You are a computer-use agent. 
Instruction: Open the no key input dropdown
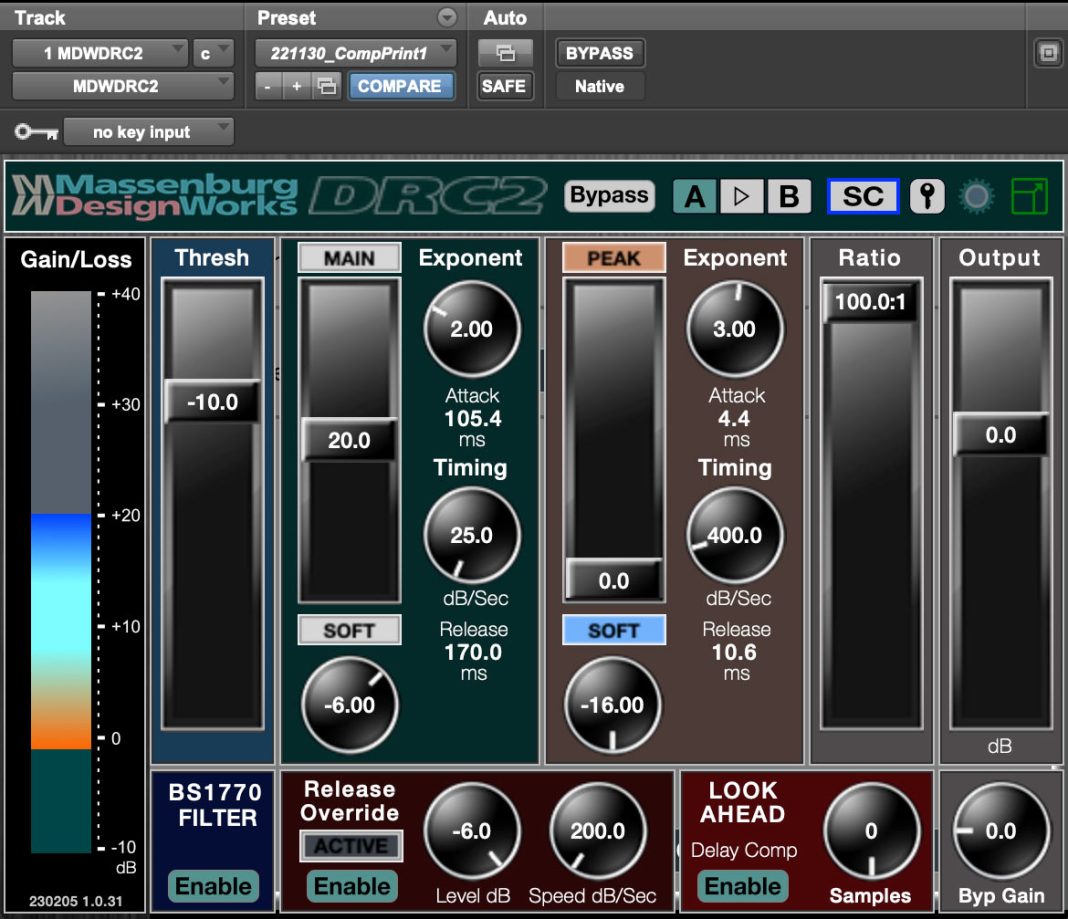click(148, 131)
